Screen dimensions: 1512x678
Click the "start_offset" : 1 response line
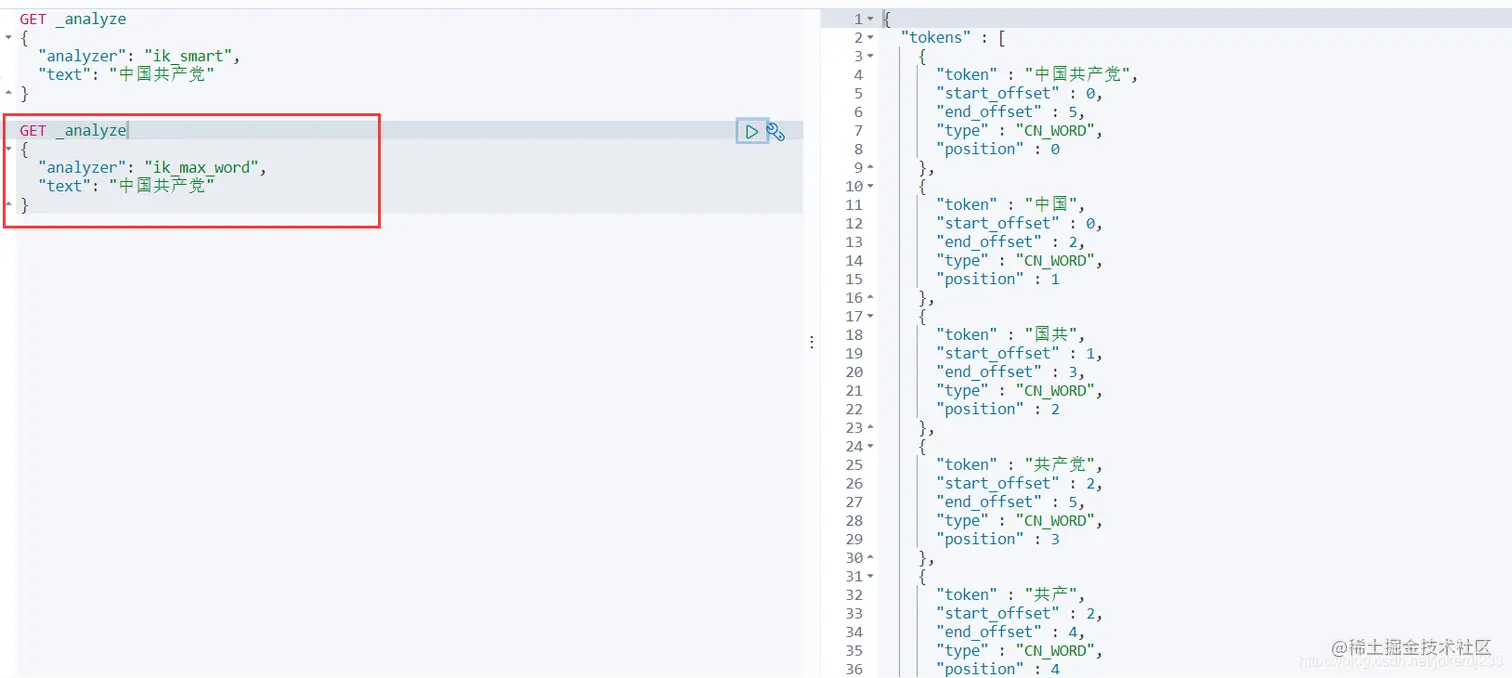click(x=1019, y=353)
